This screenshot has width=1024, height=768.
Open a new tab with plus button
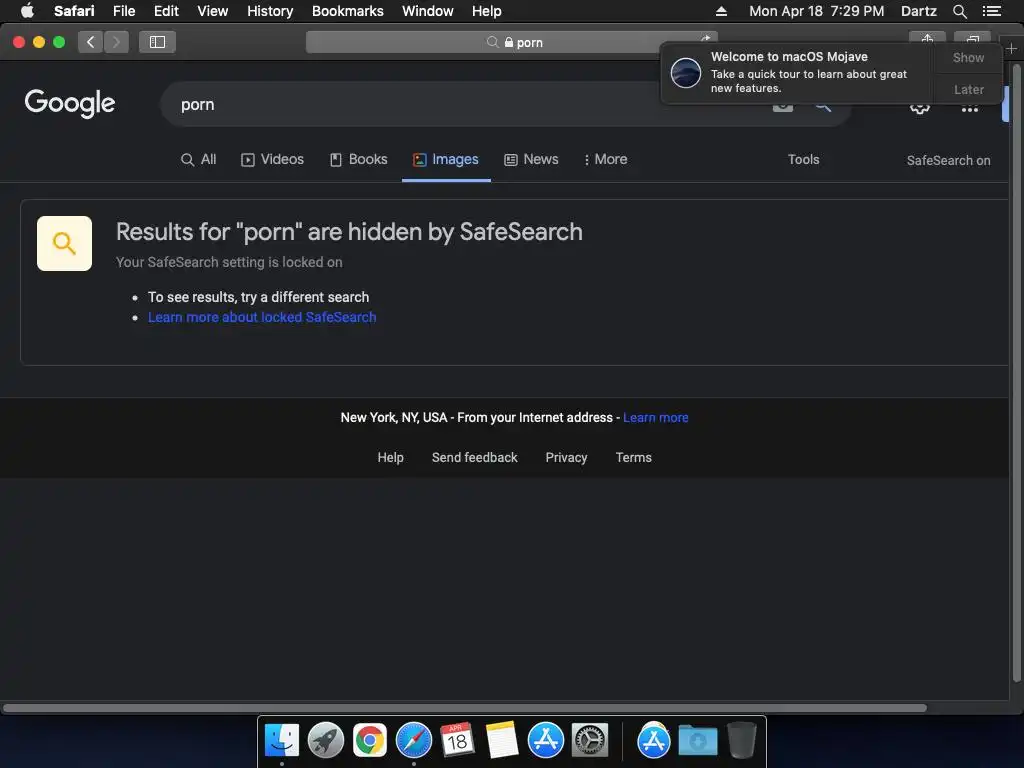1011,48
